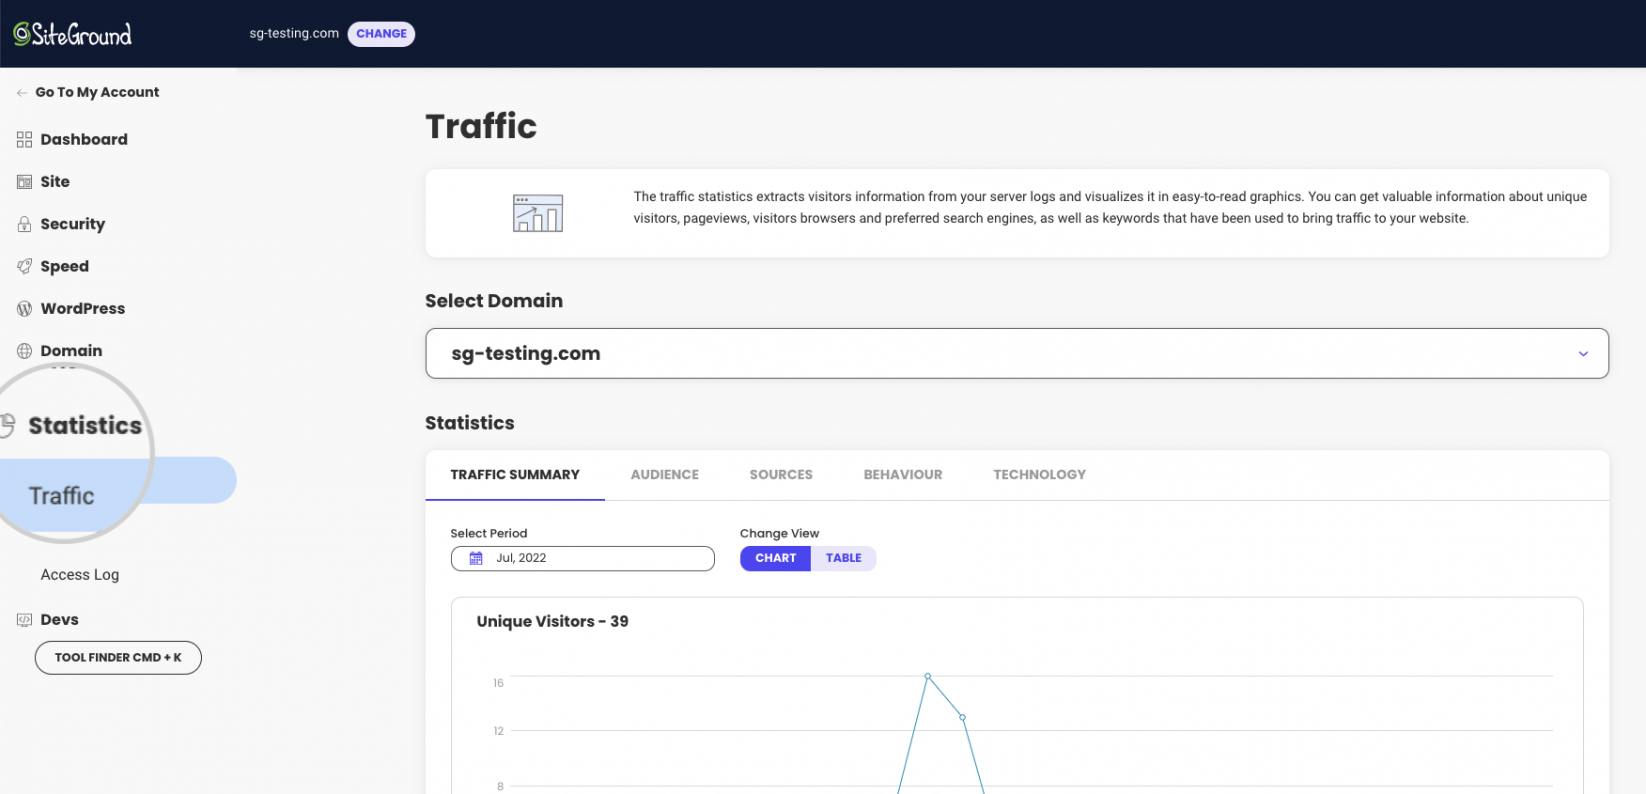Go to My Account link
Image resolution: width=1646 pixels, height=794 pixels.
(x=97, y=93)
